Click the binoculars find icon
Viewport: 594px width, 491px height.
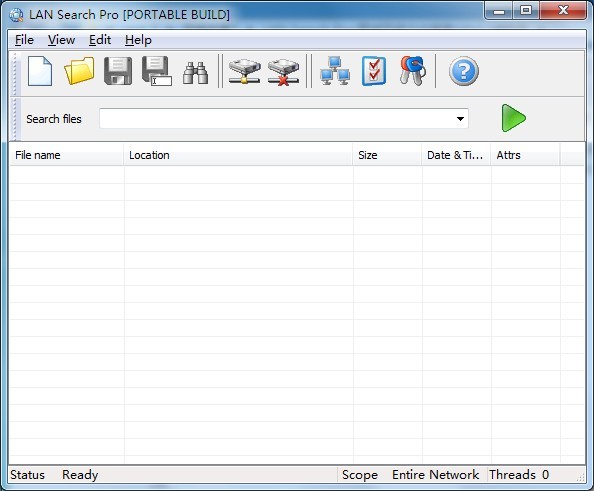[195, 72]
